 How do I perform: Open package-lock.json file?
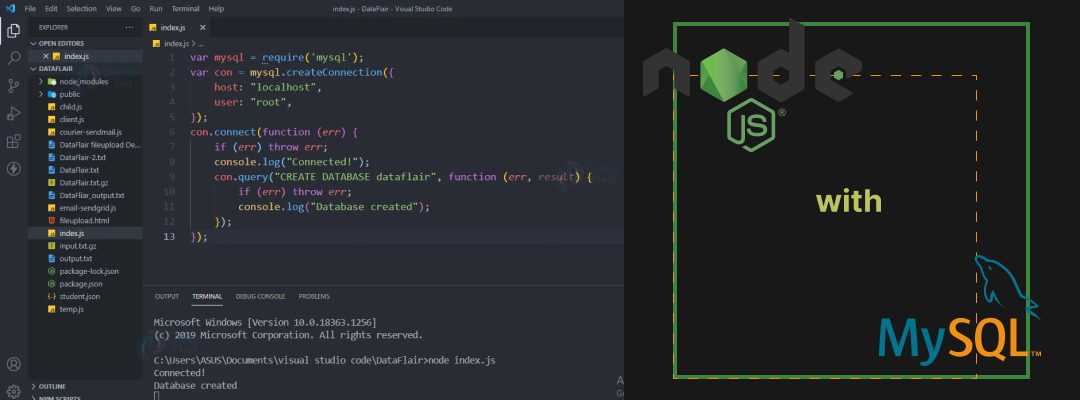coord(89,271)
